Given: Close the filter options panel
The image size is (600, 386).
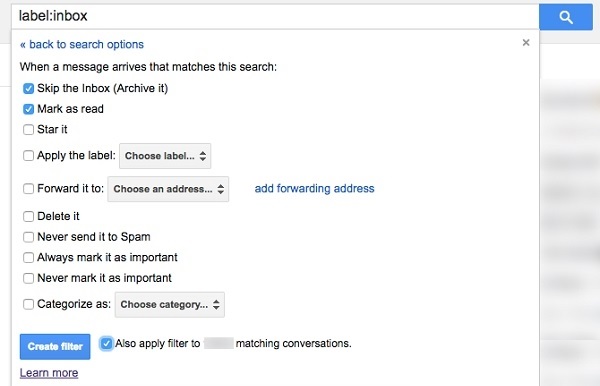Looking at the screenshot, I should coord(526,42).
